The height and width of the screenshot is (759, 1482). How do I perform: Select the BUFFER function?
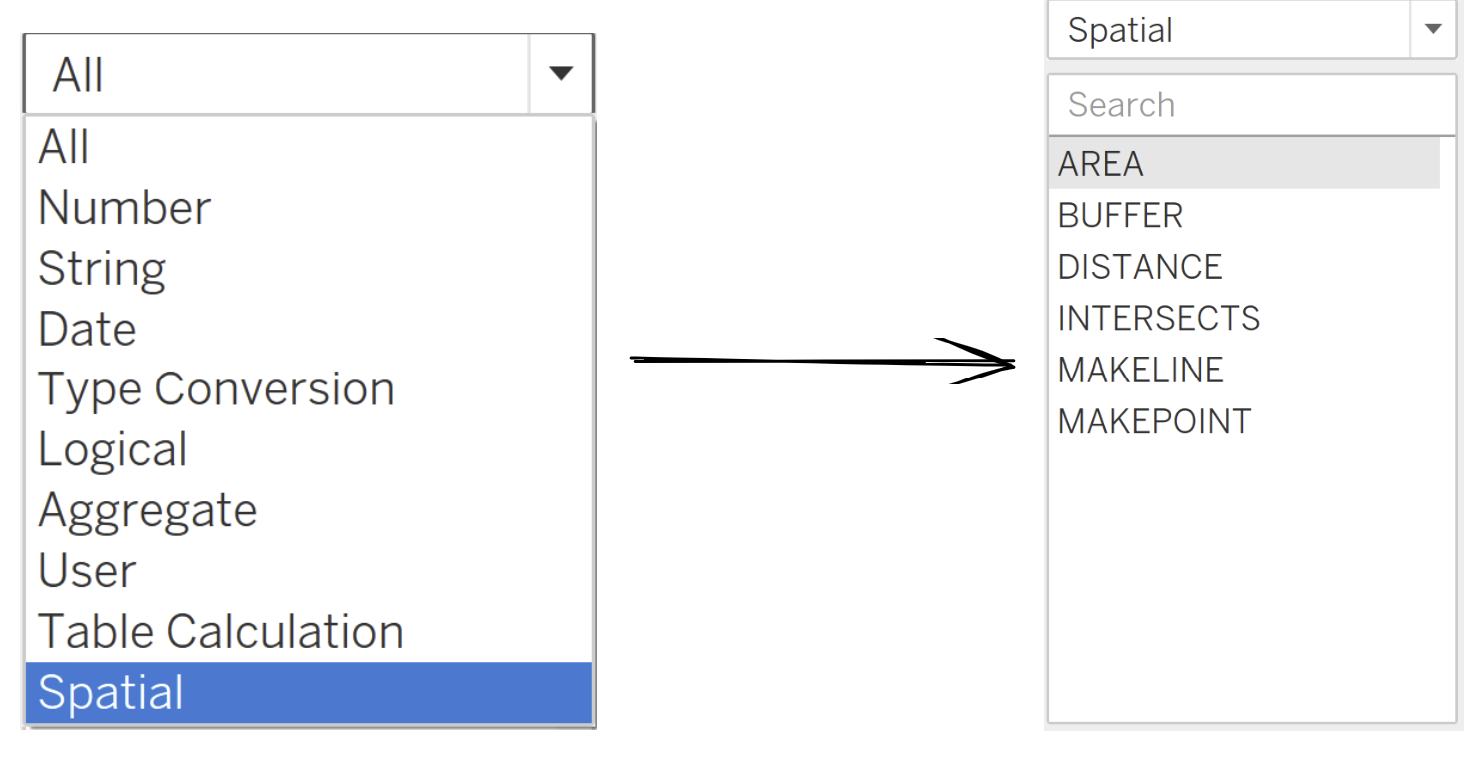tap(1120, 215)
